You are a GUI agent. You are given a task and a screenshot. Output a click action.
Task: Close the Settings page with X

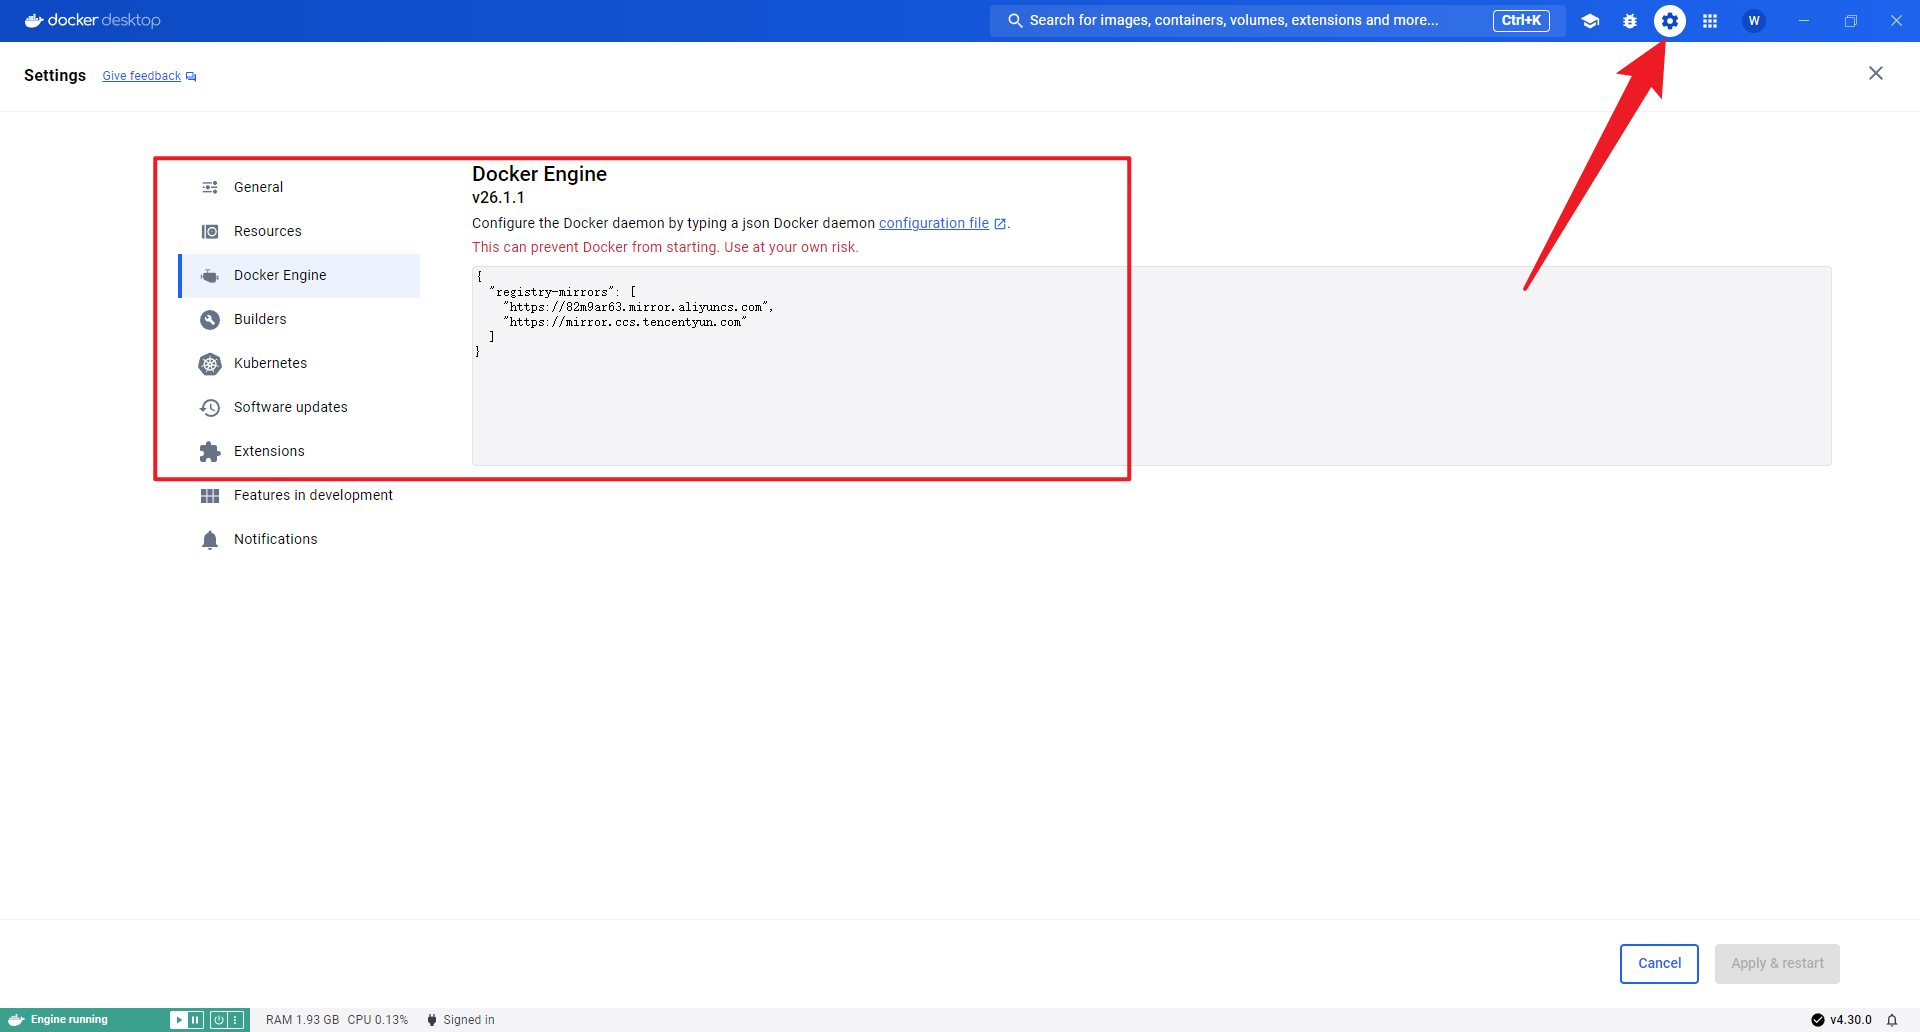pos(1876,73)
